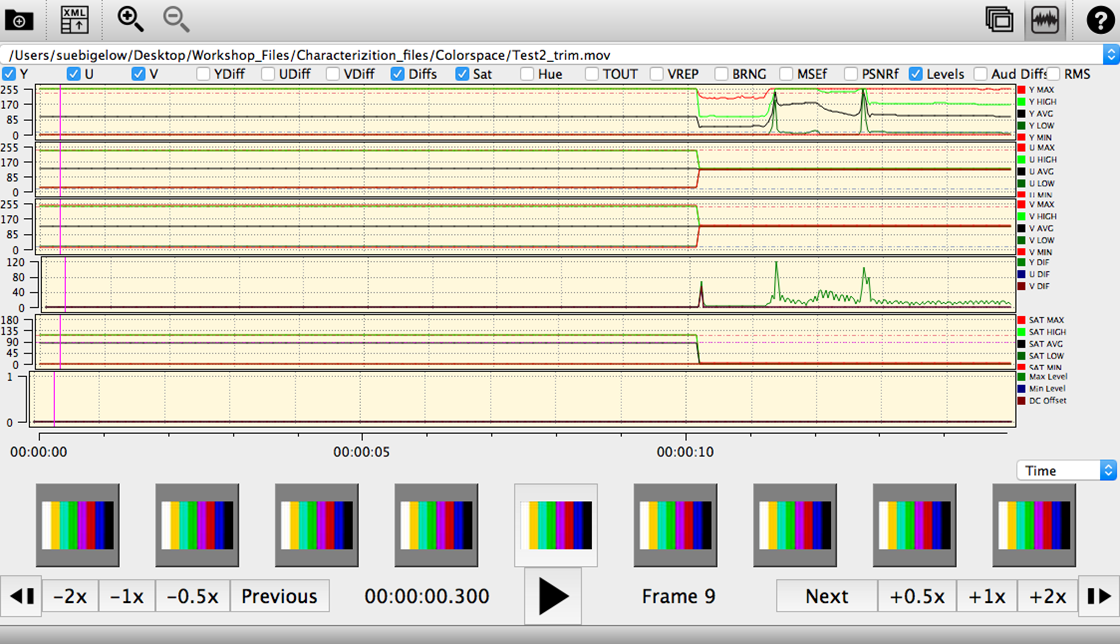Jump to the last frame

pyautogui.click(x=1099, y=596)
